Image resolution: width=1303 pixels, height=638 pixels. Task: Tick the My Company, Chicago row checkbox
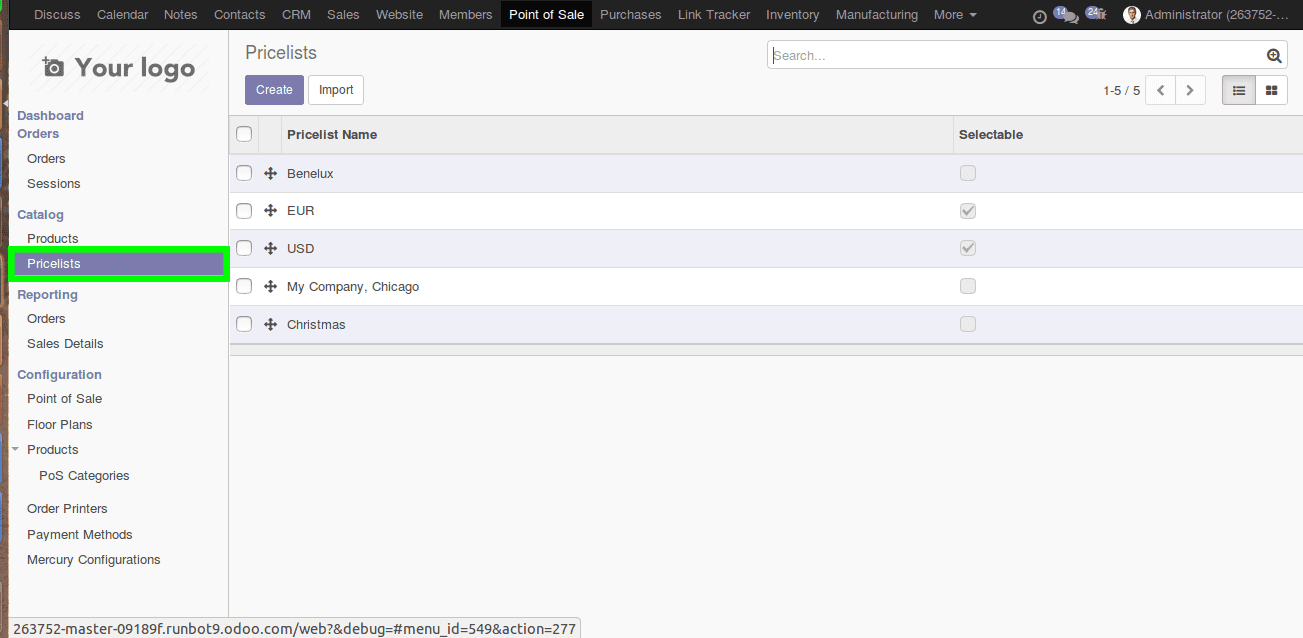click(244, 286)
